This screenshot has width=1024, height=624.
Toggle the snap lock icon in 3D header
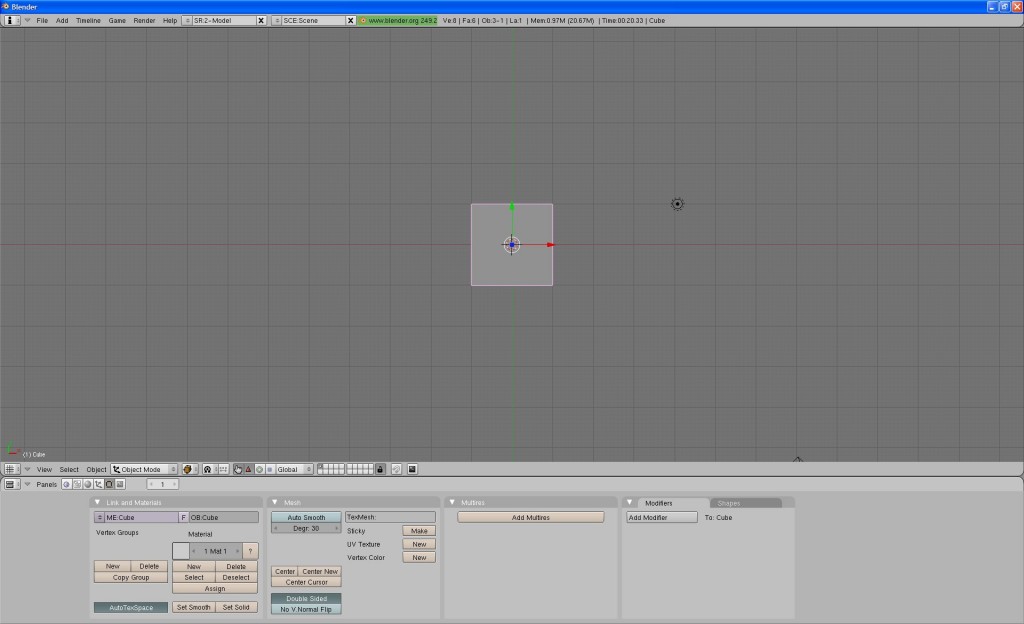pos(379,469)
